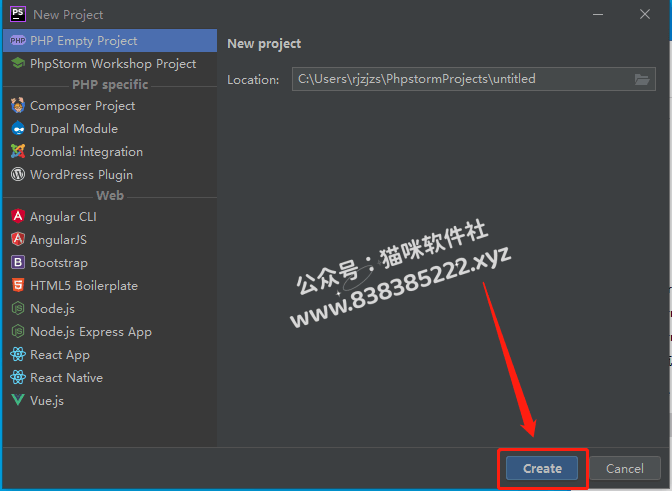Screen dimensions: 672x491
Task: Select Vue.js project type
Action: click(110, 400)
